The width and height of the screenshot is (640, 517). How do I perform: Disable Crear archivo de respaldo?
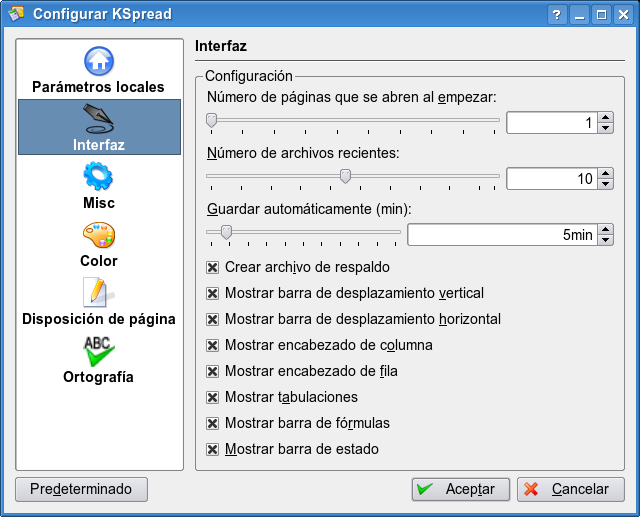[x=212, y=268]
